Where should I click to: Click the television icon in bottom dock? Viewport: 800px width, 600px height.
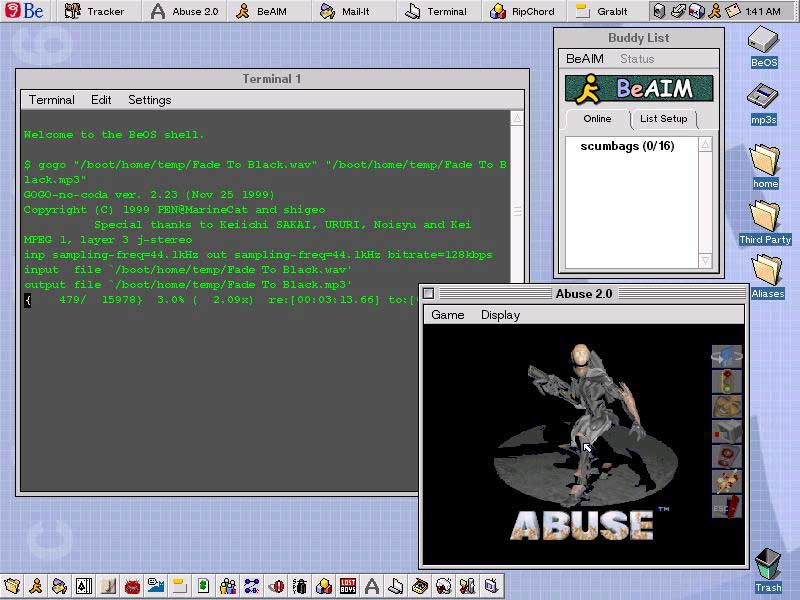pyautogui.click(x=492, y=586)
